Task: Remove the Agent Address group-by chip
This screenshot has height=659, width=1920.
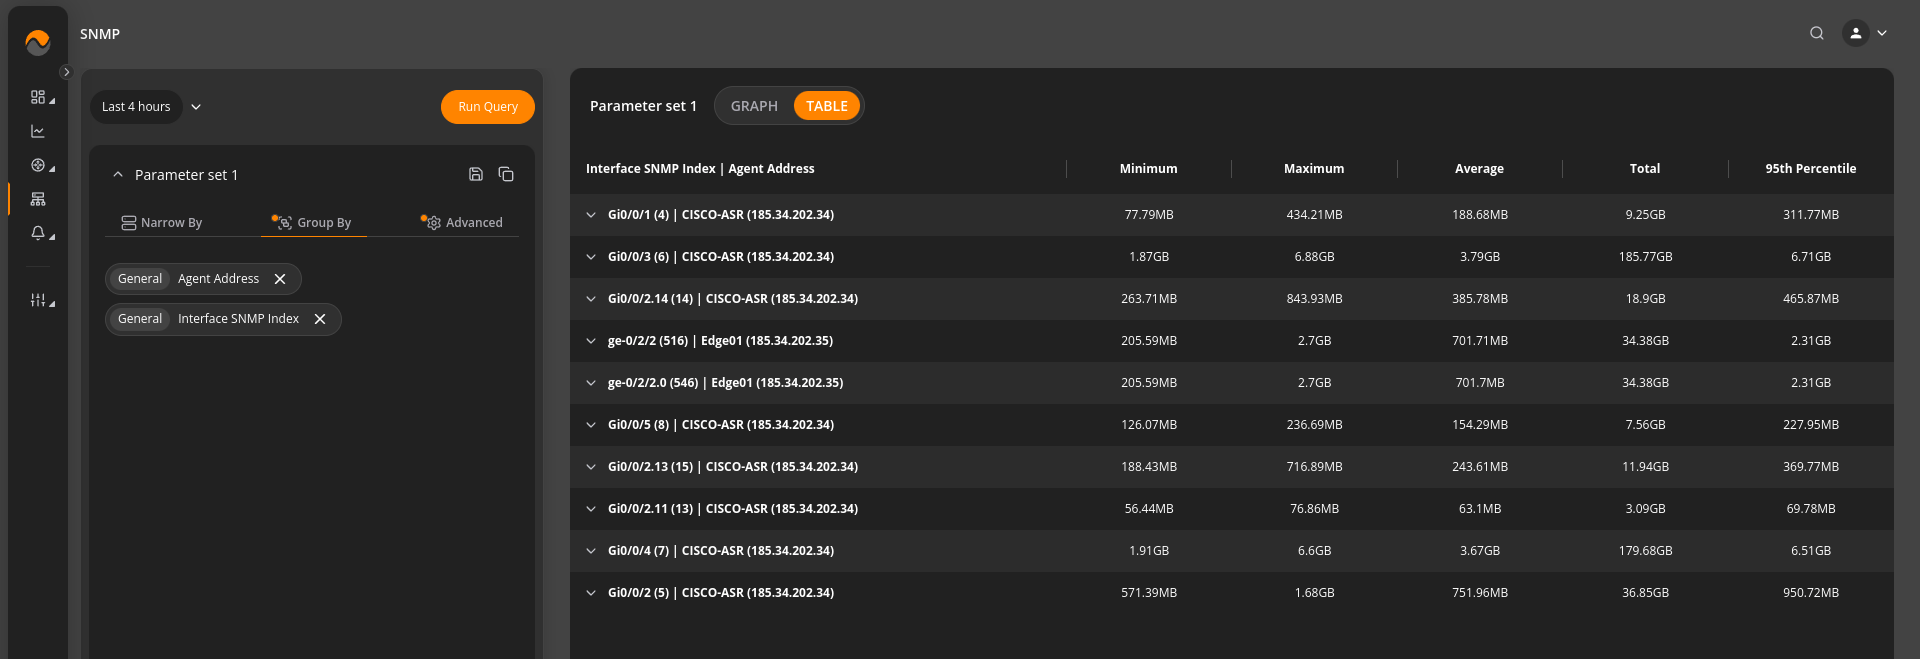Action: (280, 279)
